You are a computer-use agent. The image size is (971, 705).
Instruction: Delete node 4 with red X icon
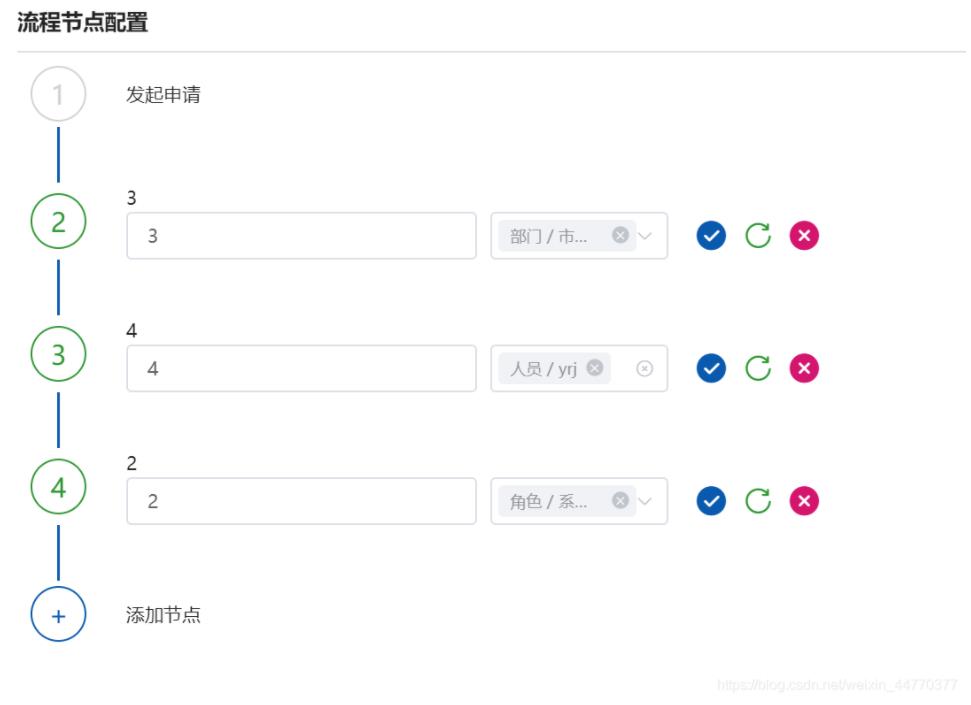click(x=804, y=501)
